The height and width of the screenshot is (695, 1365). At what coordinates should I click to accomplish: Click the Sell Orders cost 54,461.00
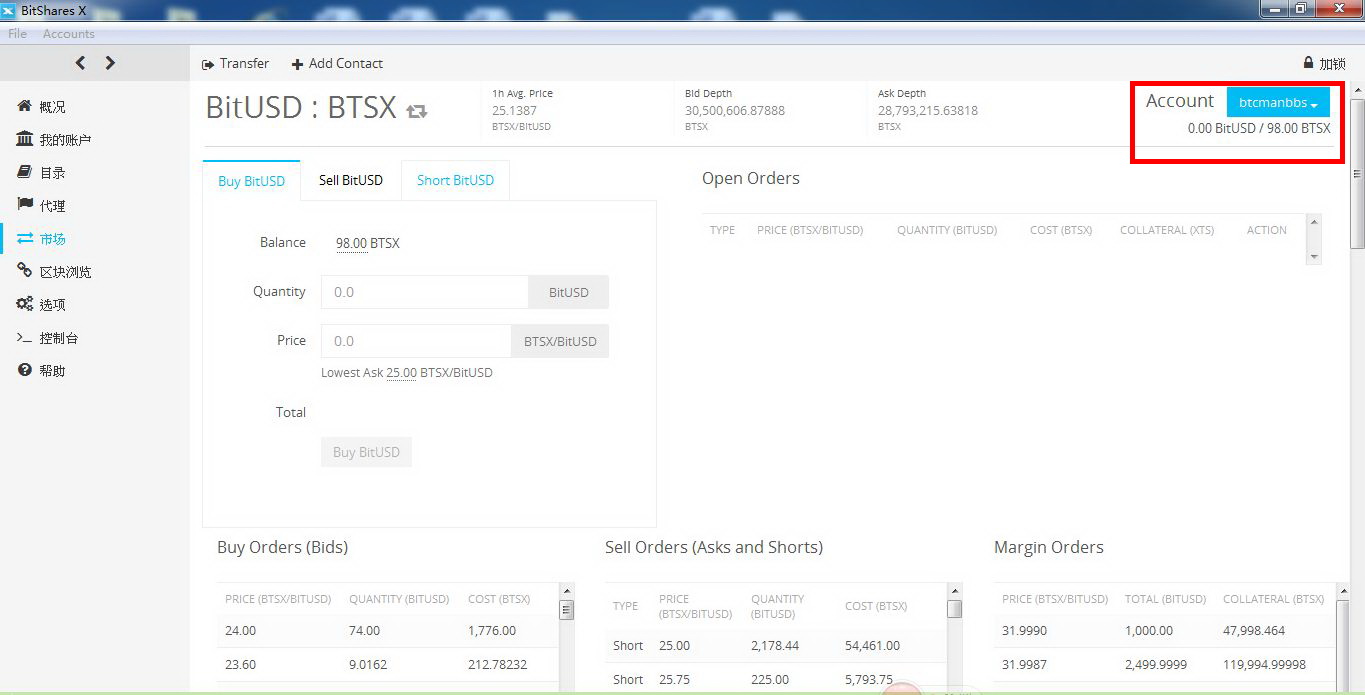coord(873,646)
